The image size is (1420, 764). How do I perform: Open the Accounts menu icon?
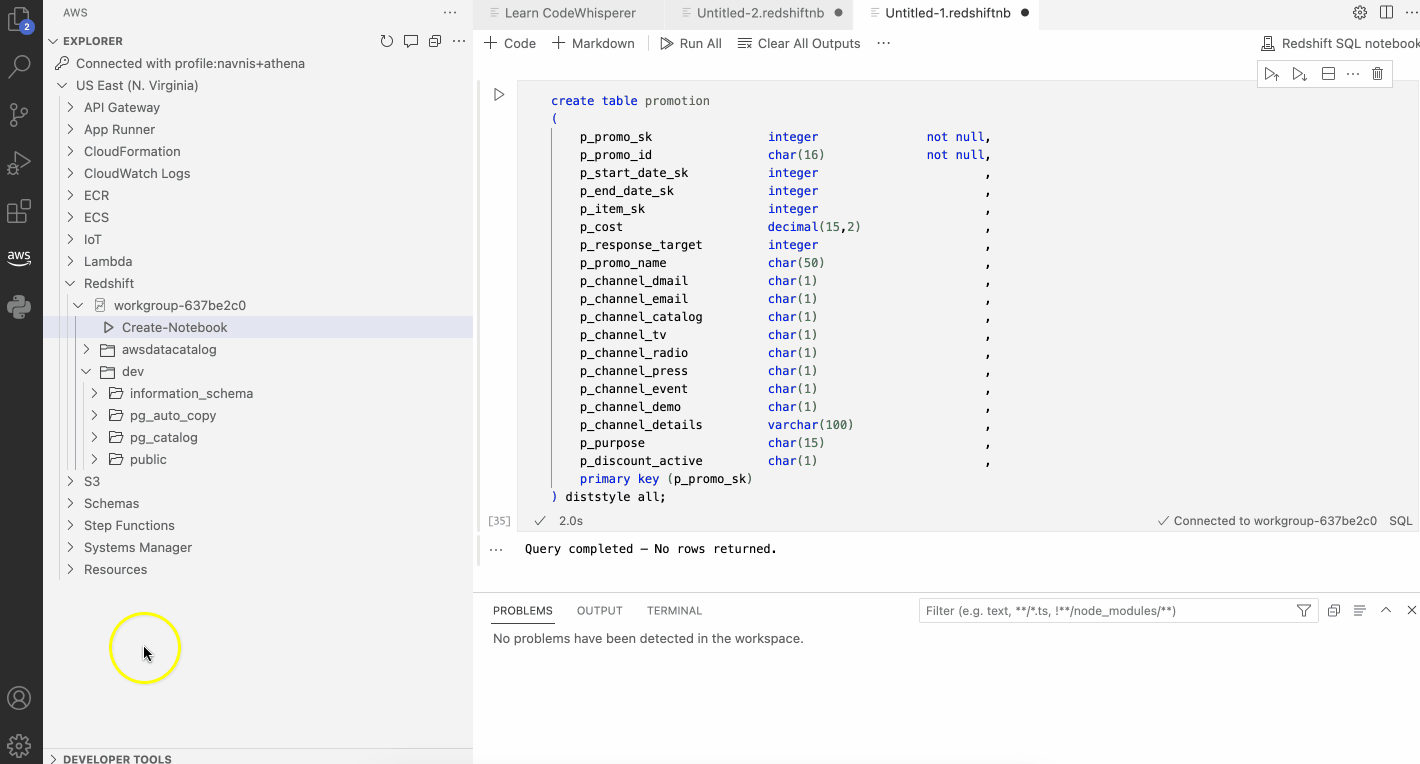point(19,698)
